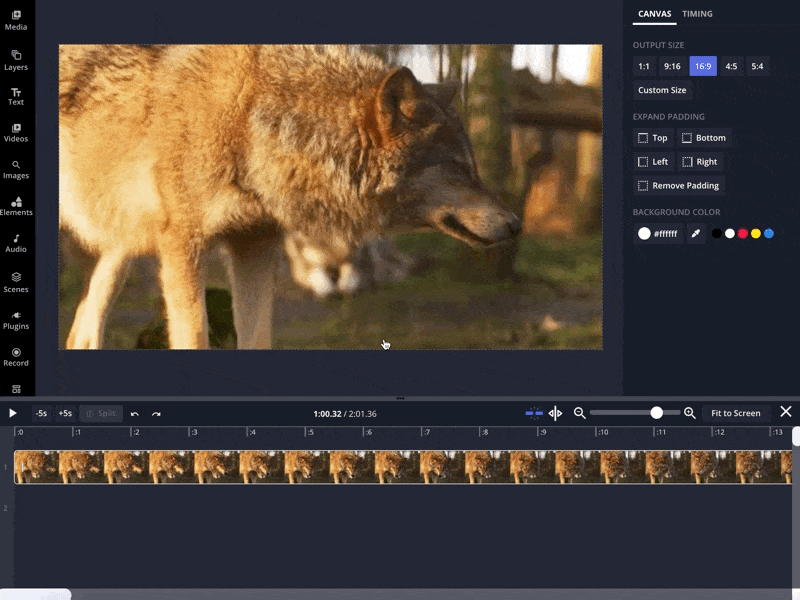Screen dimensions: 800x600
Task: Select the Text tool in sidebar
Action: 16,96
